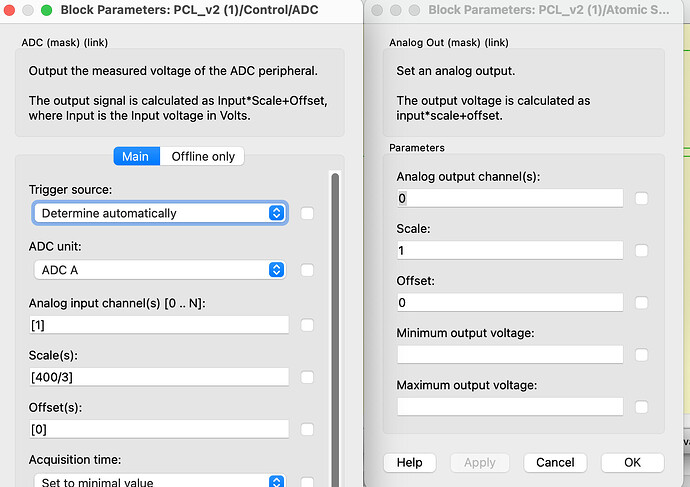Viewport: 690px width, 487px height.
Task: Select the Main tab
Action: 135,156
